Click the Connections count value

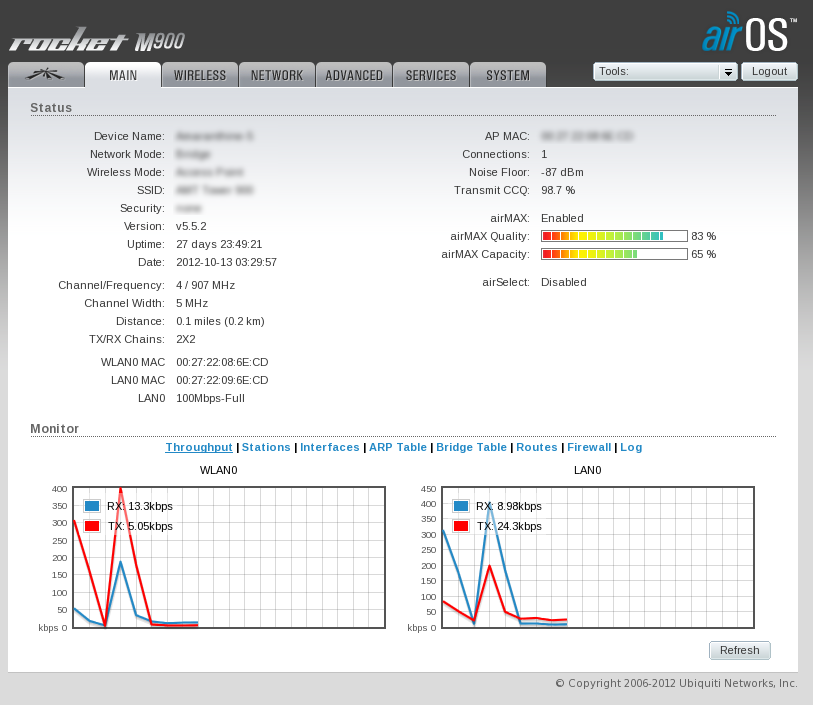point(544,154)
